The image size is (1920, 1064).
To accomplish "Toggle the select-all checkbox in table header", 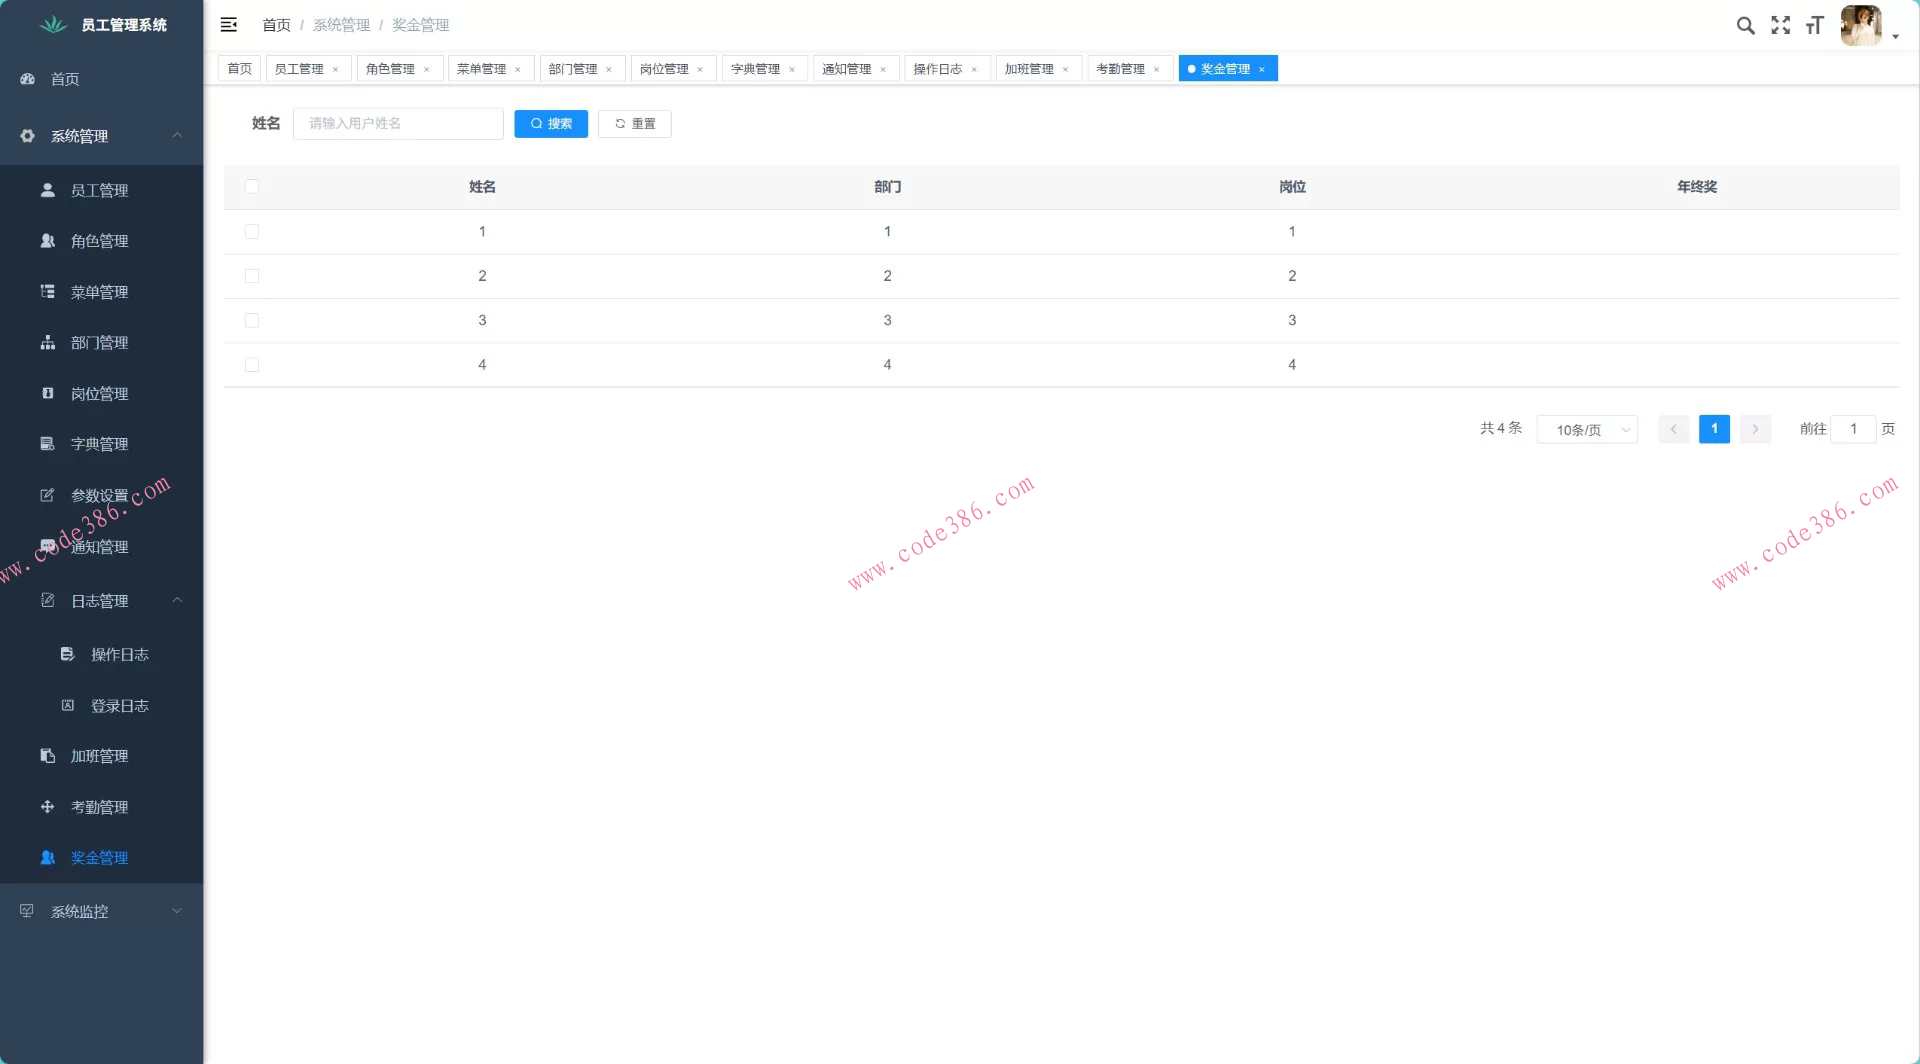I will (252, 187).
